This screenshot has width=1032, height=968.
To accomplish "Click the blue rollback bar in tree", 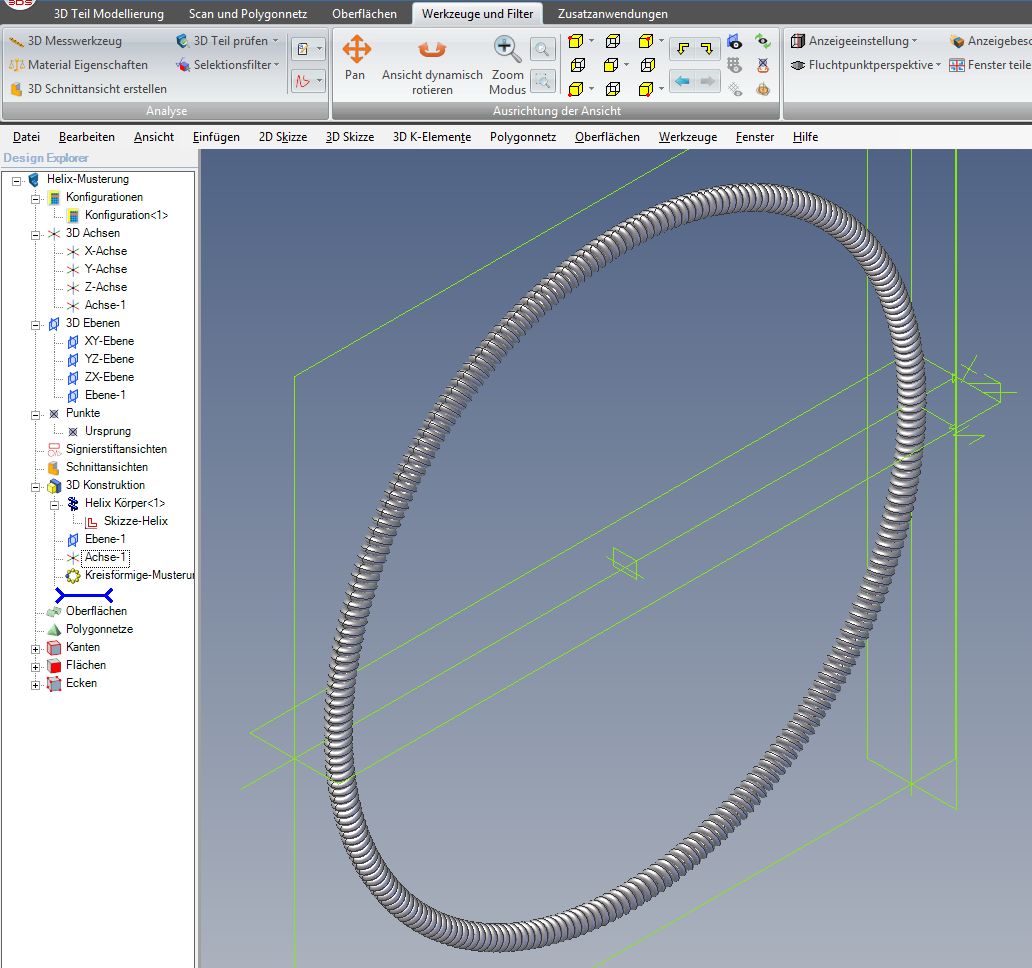I will tap(84, 595).
